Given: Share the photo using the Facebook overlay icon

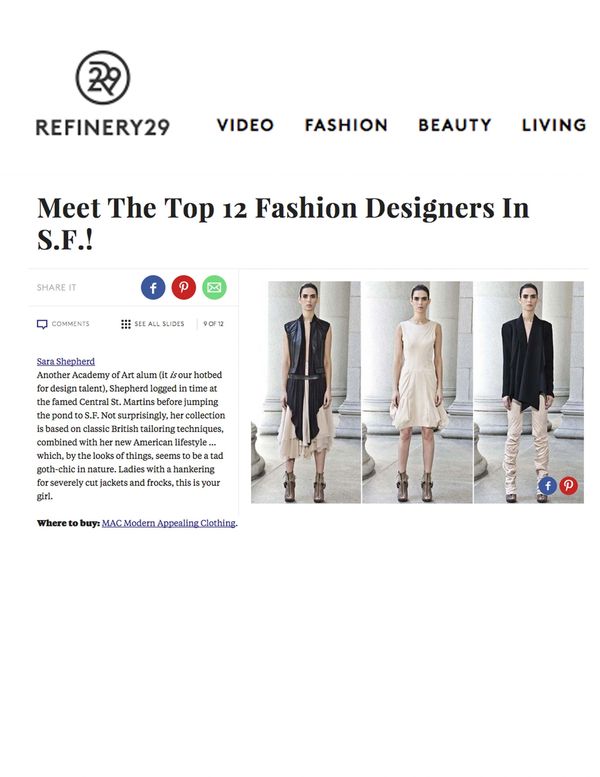Looking at the screenshot, I should [x=547, y=486].
